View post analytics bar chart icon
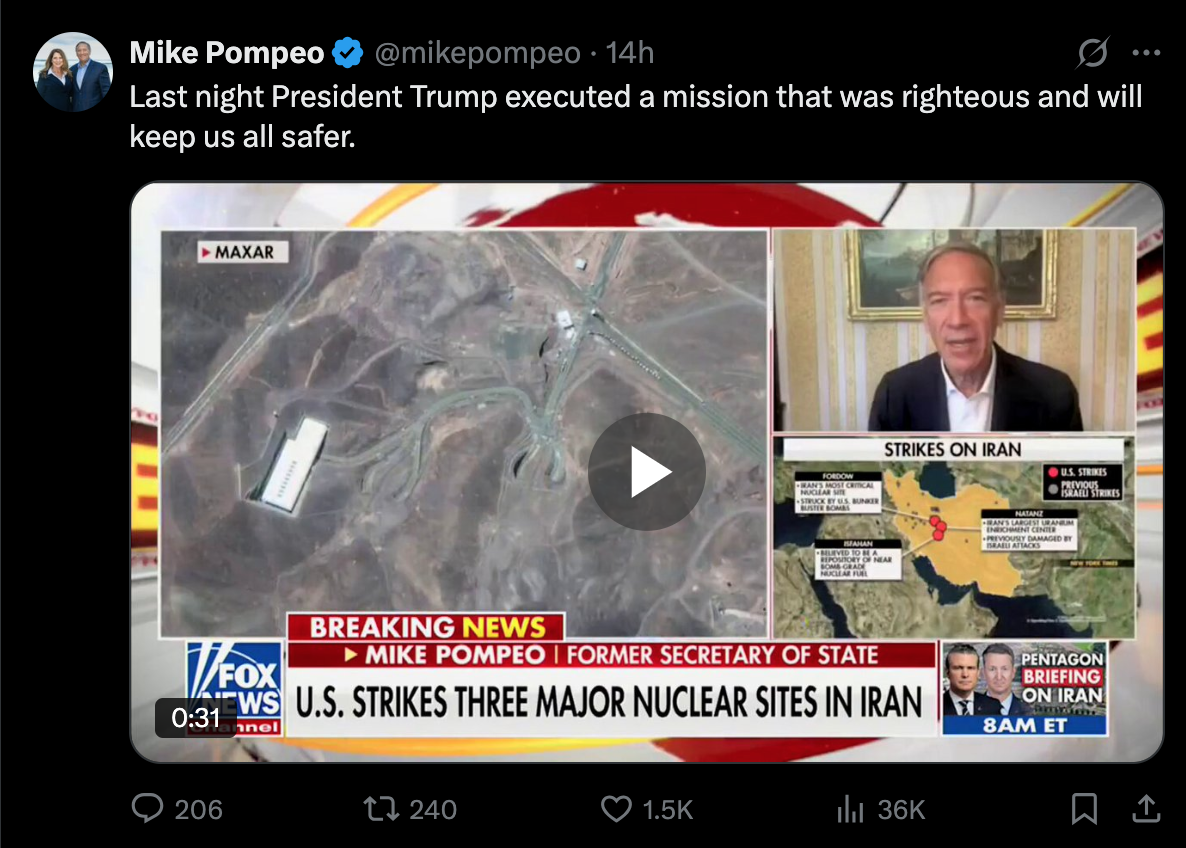 coord(851,809)
